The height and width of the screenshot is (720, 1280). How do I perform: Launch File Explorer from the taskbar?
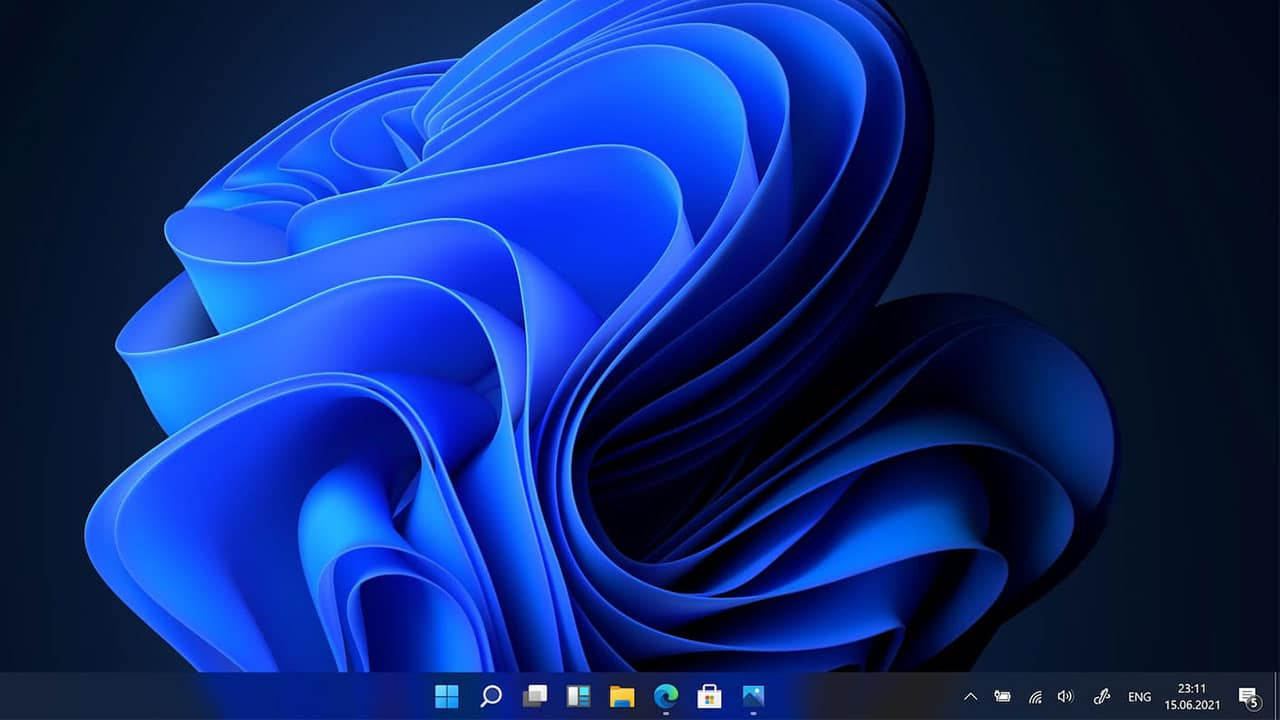tap(620, 695)
